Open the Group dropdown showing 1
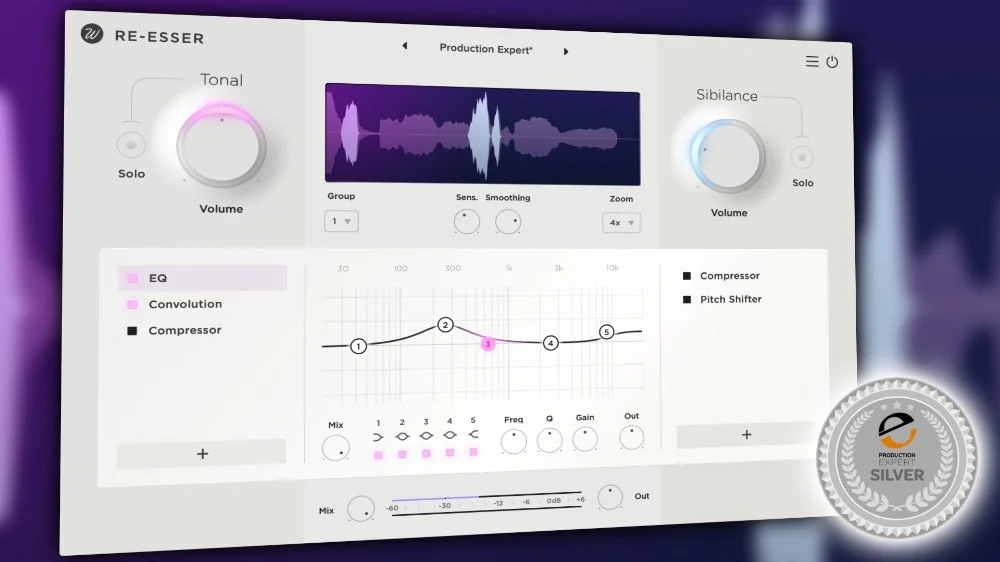 [341, 221]
